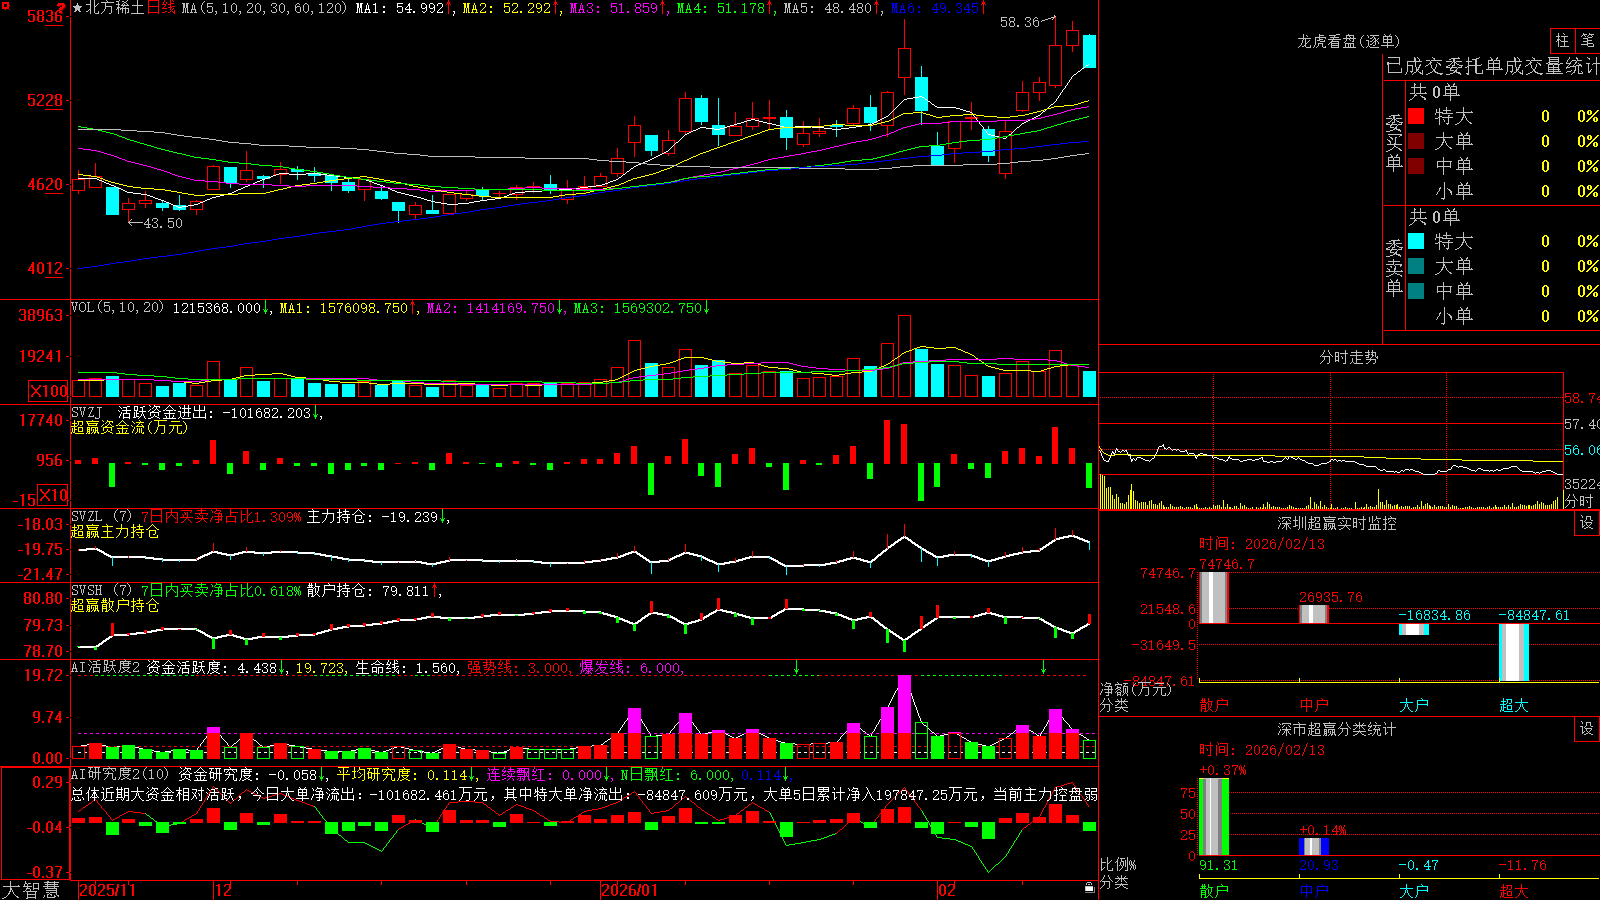1600x900 pixels.
Task: Select the 龙虎看盘(逐单) panel title
Action: coord(1348,41)
